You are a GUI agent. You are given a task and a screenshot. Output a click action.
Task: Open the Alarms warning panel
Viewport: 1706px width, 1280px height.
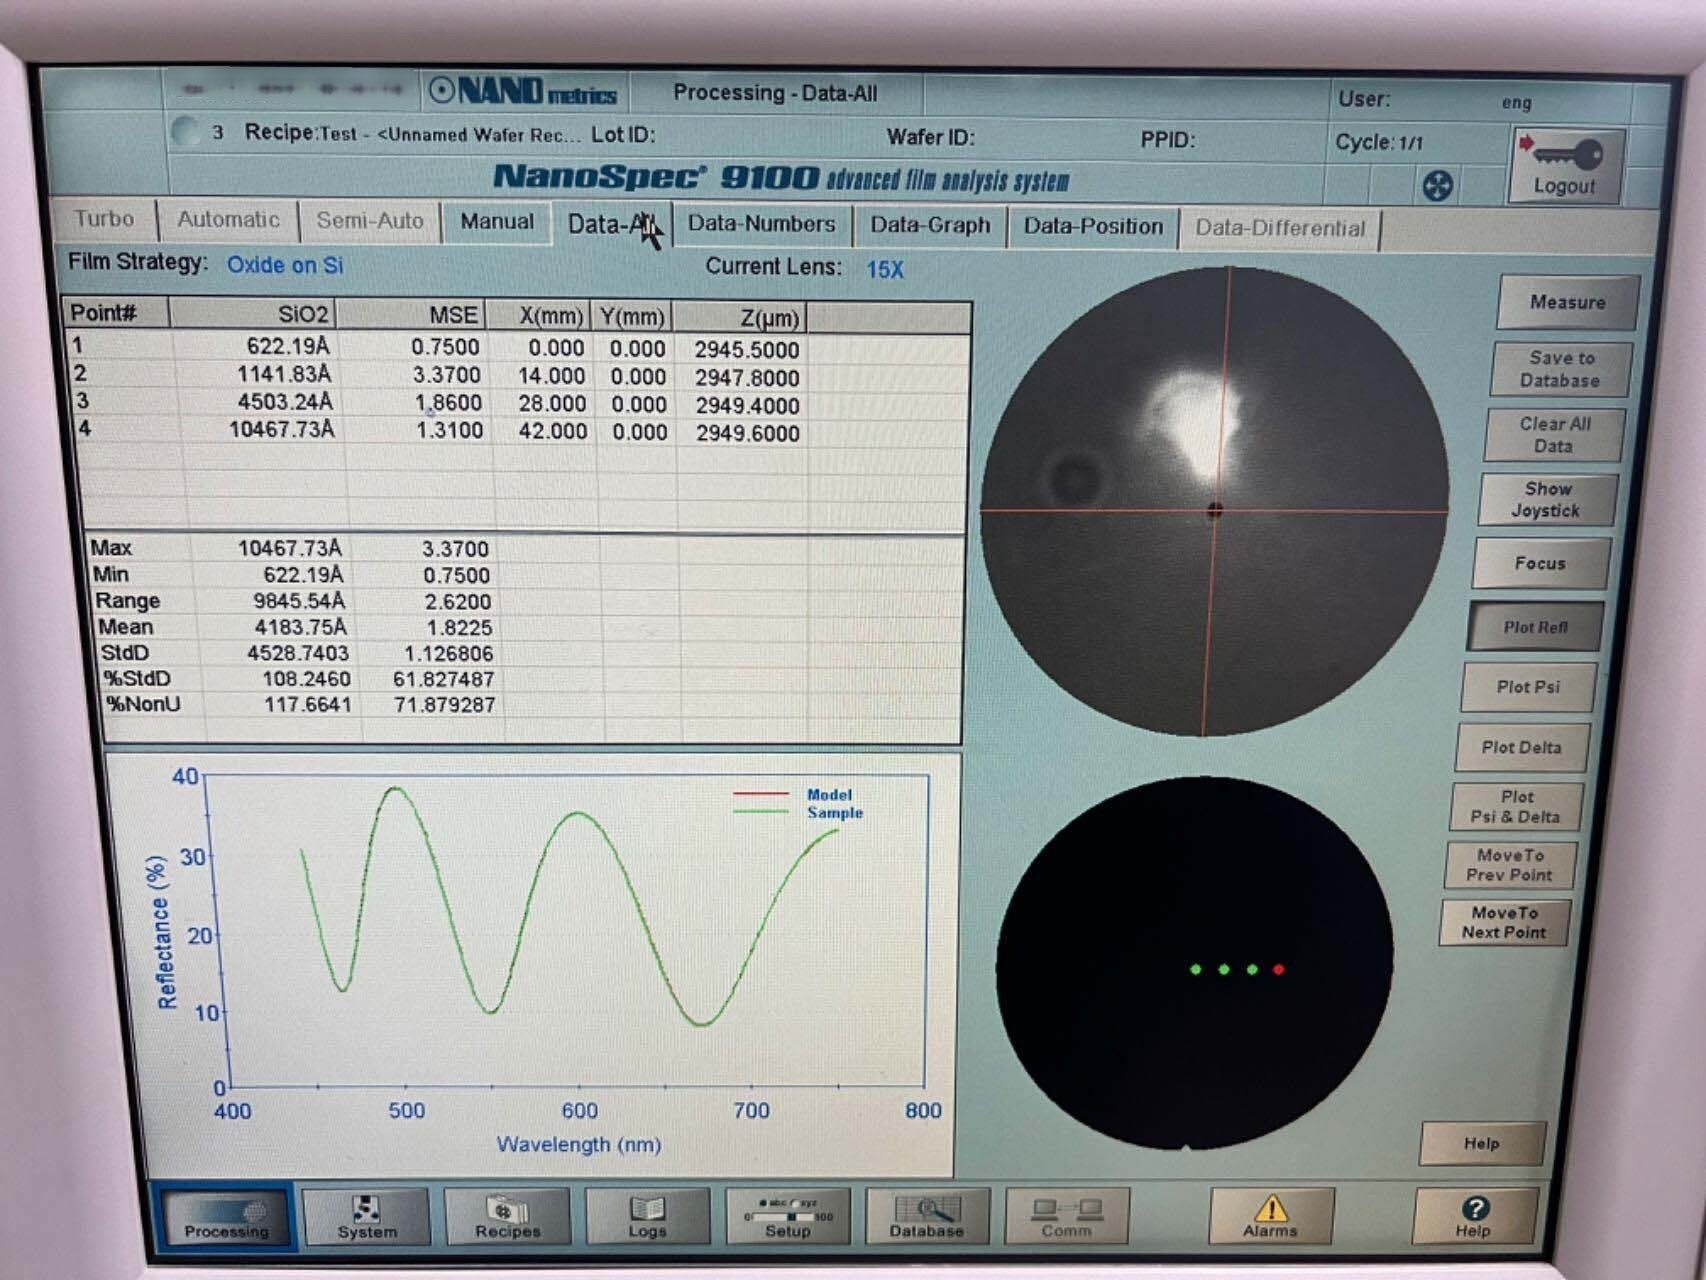click(1270, 1216)
